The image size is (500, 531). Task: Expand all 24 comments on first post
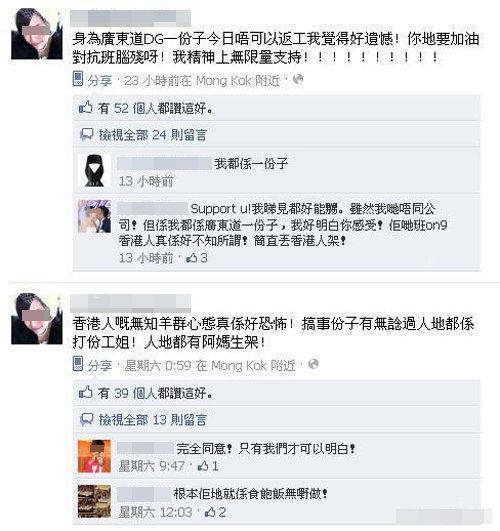(x=152, y=135)
